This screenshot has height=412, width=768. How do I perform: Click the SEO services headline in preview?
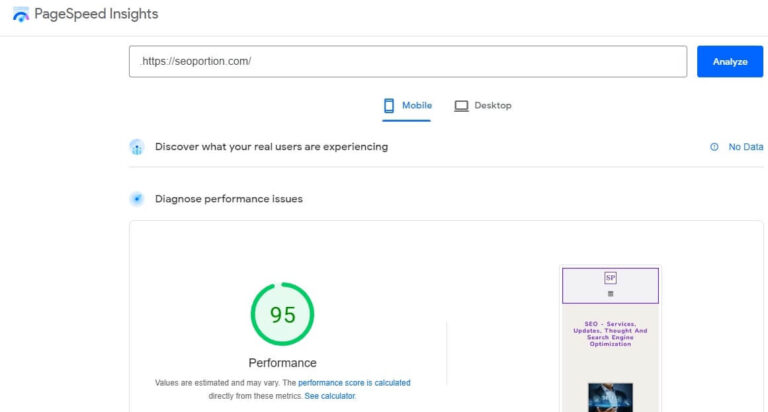pyautogui.click(x=610, y=334)
